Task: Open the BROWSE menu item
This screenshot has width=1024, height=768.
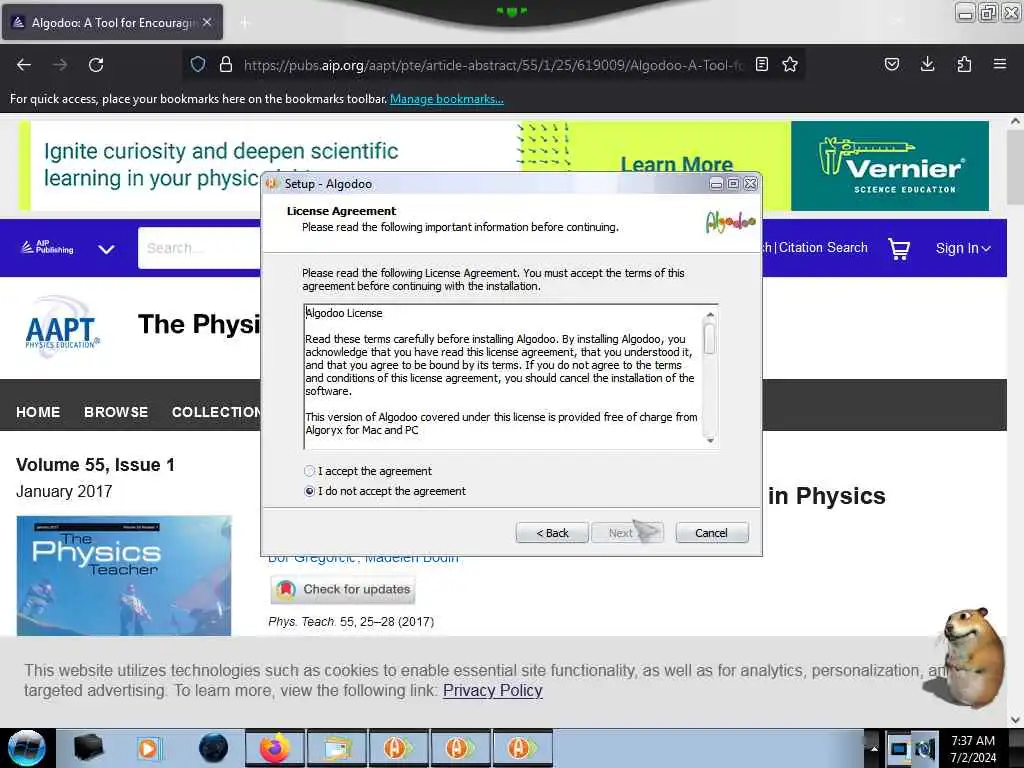Action: [116, 412]
